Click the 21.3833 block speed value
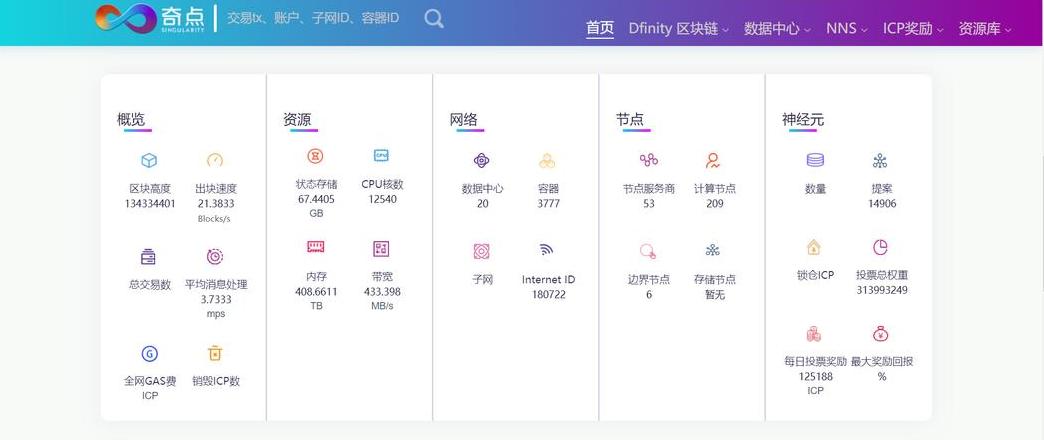1044x440 pixels. pos(216,204)
